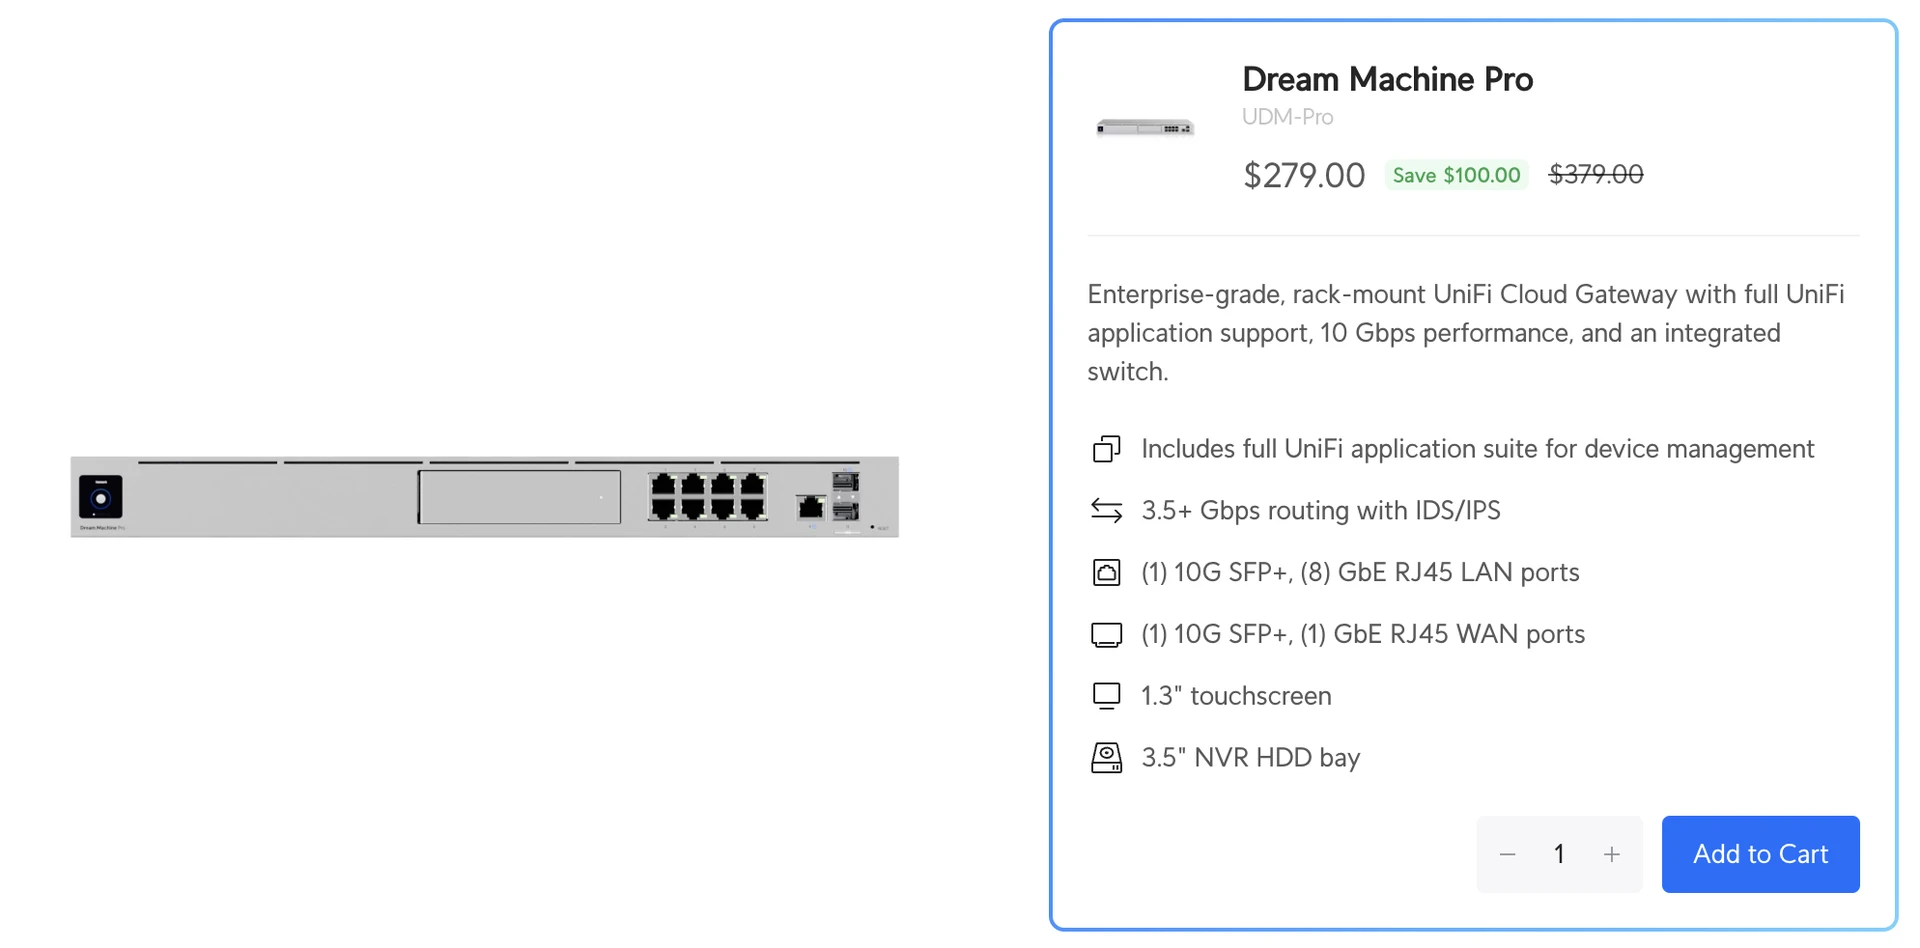Screen dimensions: 1920x948
Task: Click the routing arrows icon next to IDS/IPS
Action: [1106, 510]
